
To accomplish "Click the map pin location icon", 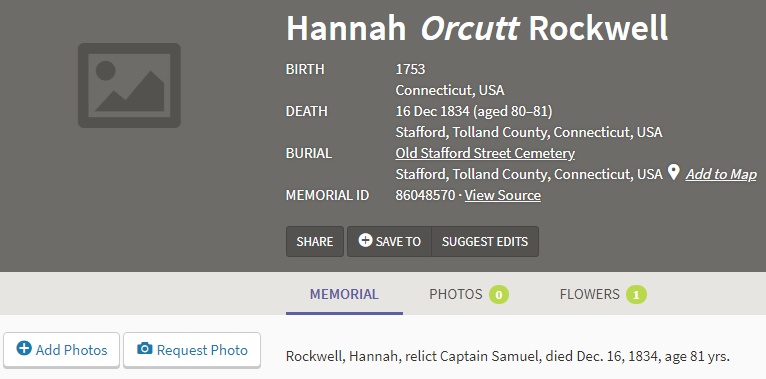I will [674, 172].
